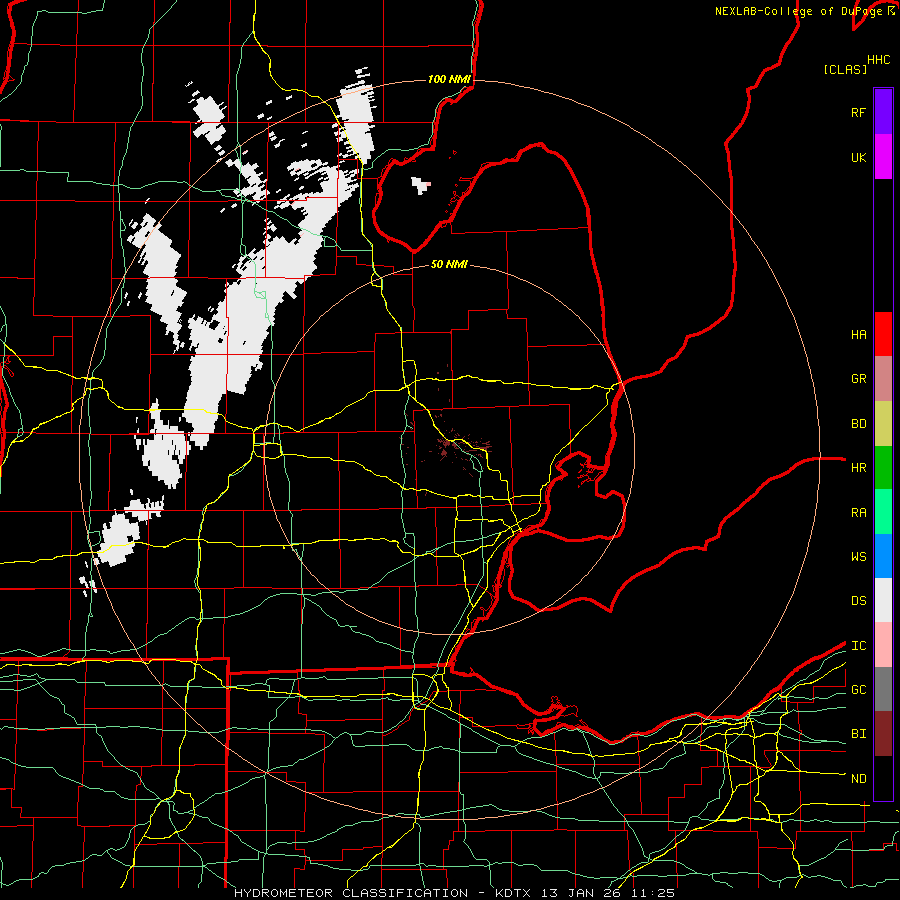Click the RF legend label

tap(859, 112)
